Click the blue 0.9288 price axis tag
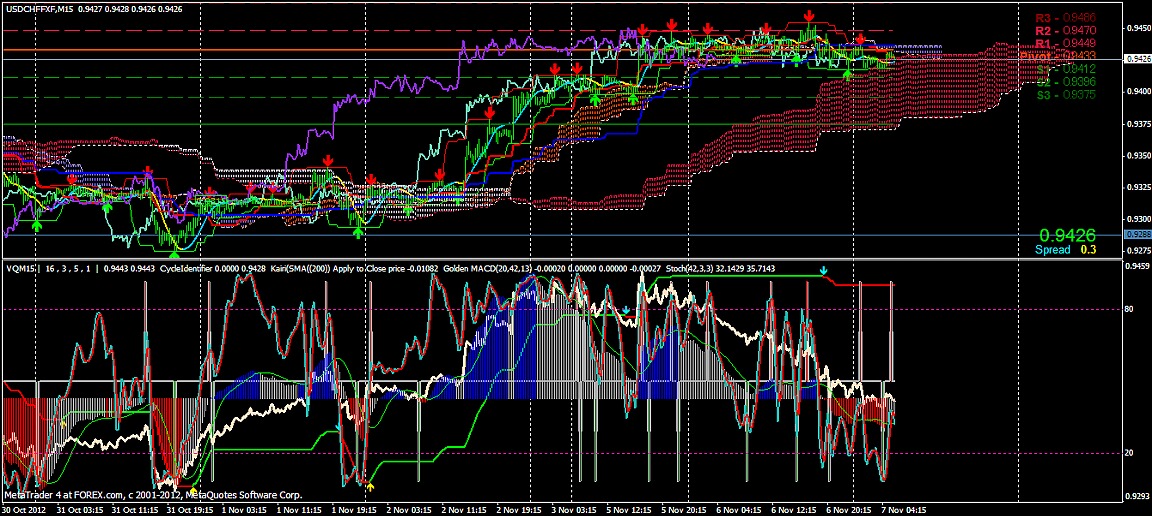This screenshot has width=1152, height=516. tap(1138, 234)
